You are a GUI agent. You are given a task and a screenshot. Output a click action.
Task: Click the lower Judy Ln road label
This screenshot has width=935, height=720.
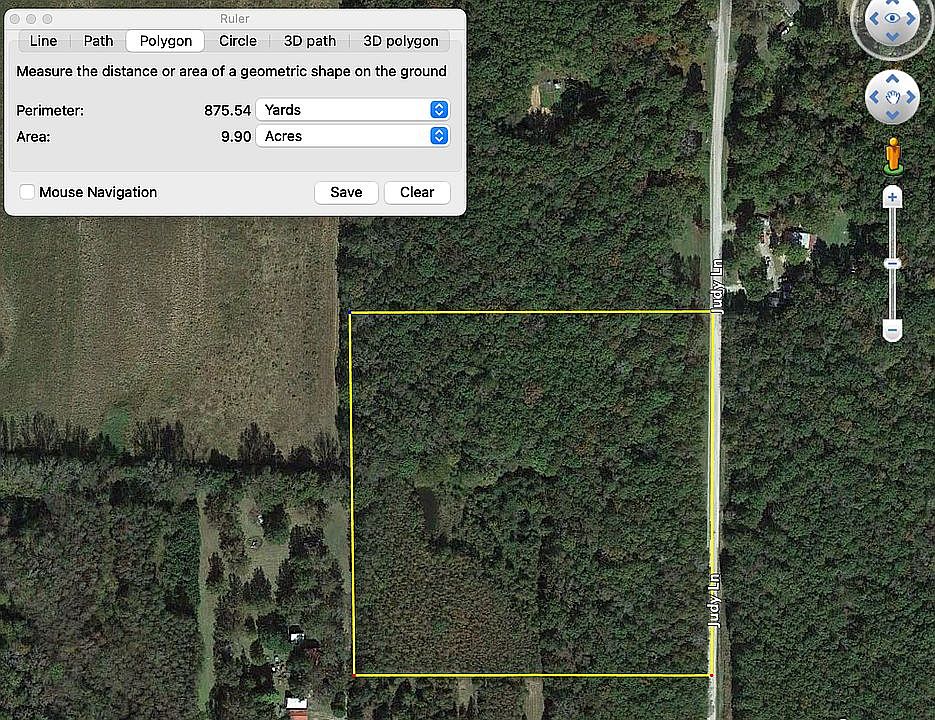click(x=715, y=600)
